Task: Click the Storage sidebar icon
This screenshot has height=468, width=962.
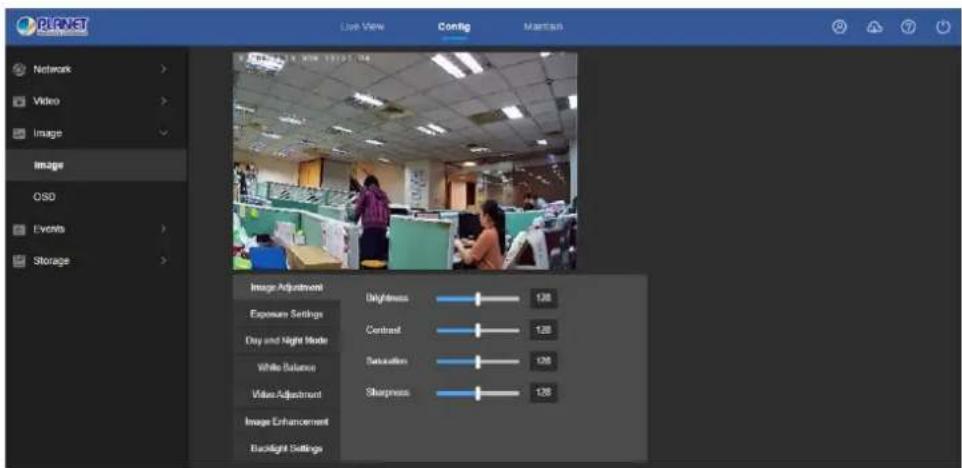Action: click(x=18, y=261)
